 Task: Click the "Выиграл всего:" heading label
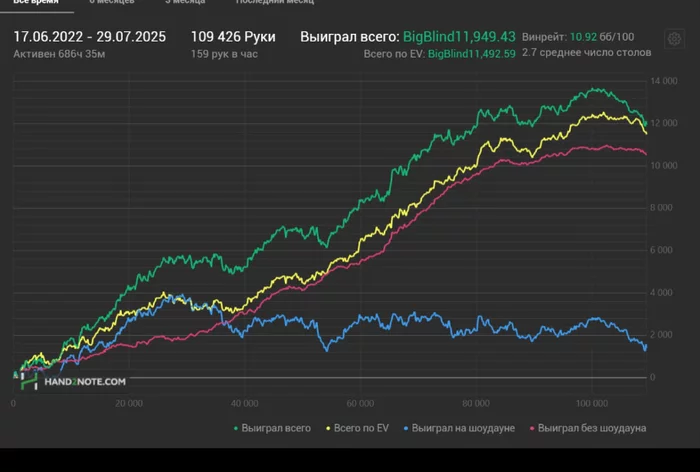(x=350, y=37)
